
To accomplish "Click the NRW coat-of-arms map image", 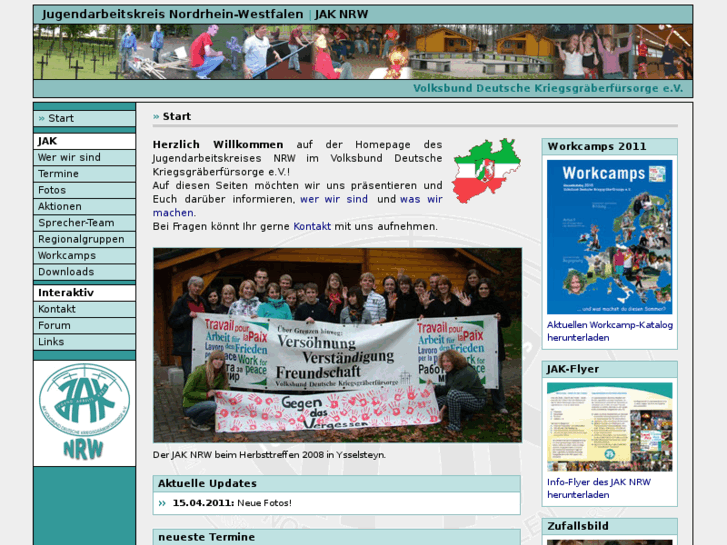I will click(x=487, y=171).
